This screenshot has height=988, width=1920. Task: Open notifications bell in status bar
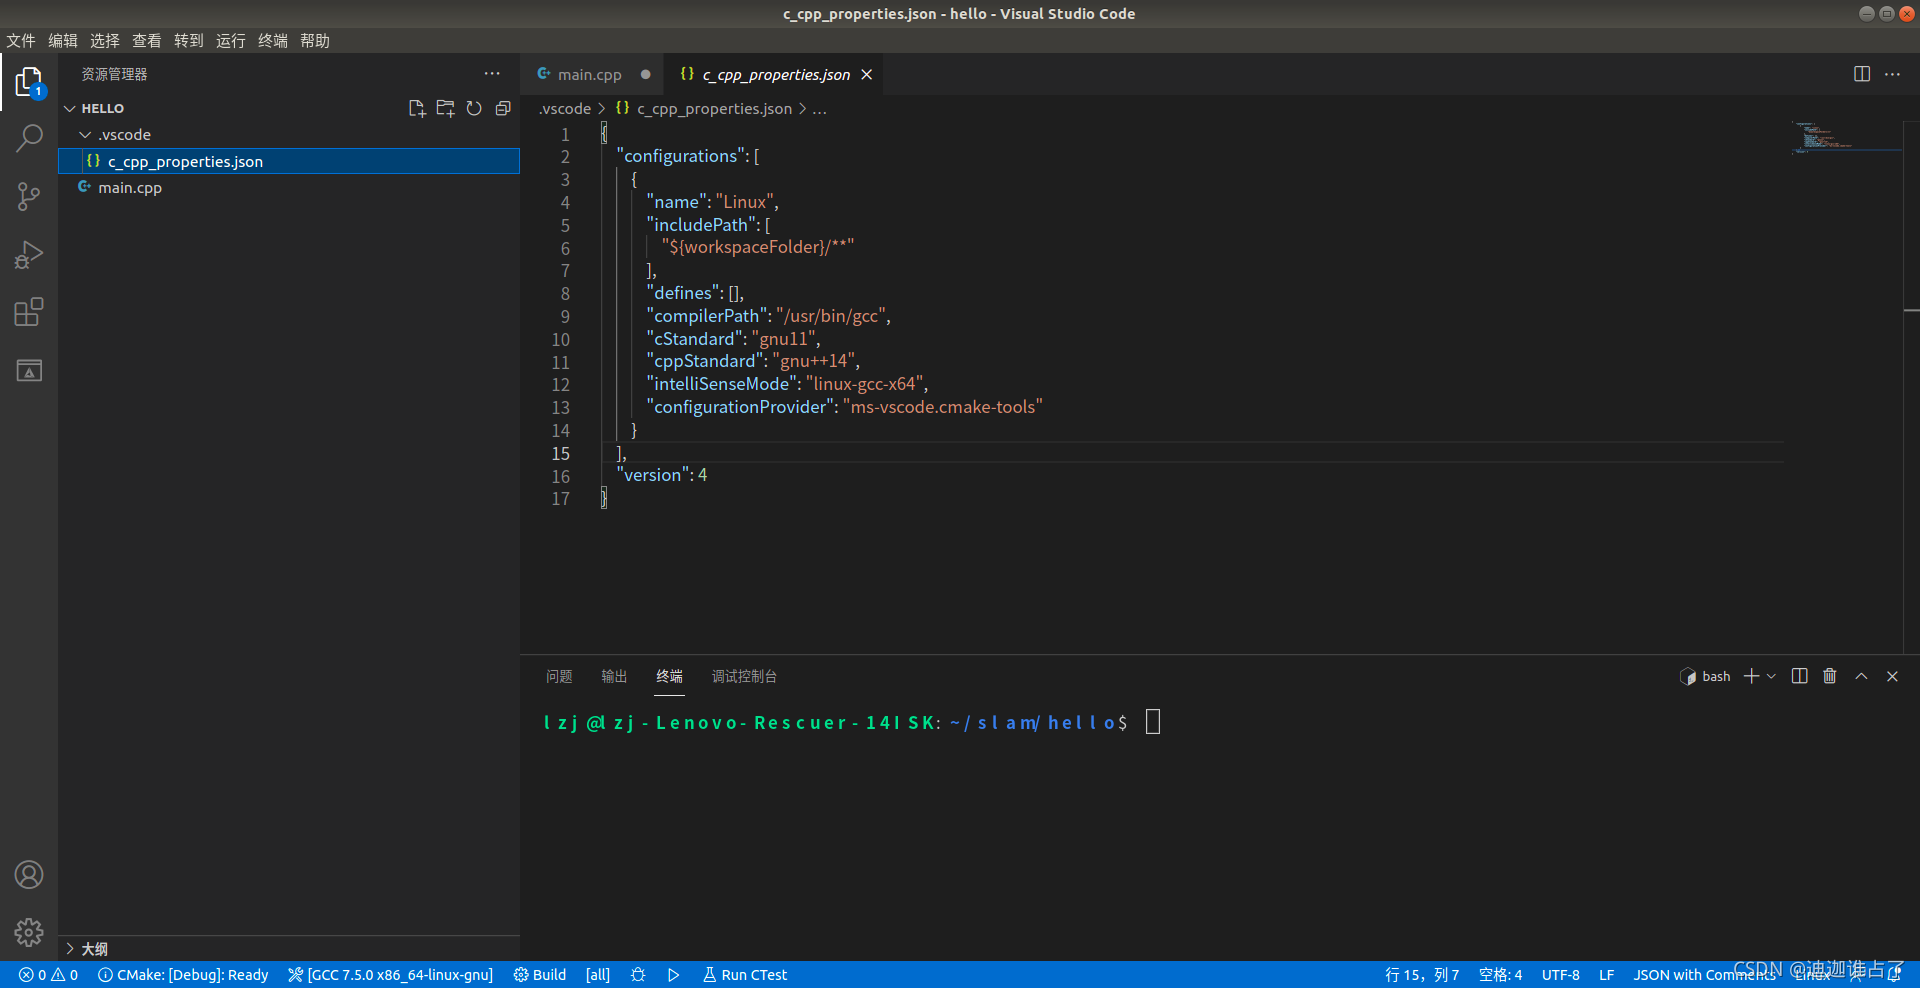pos(1894,974)
